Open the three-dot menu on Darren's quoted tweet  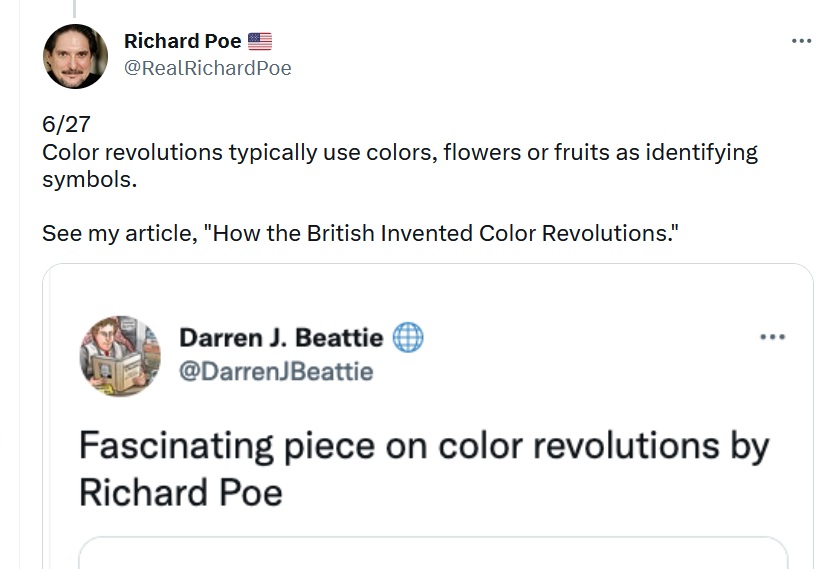point(772,338)
